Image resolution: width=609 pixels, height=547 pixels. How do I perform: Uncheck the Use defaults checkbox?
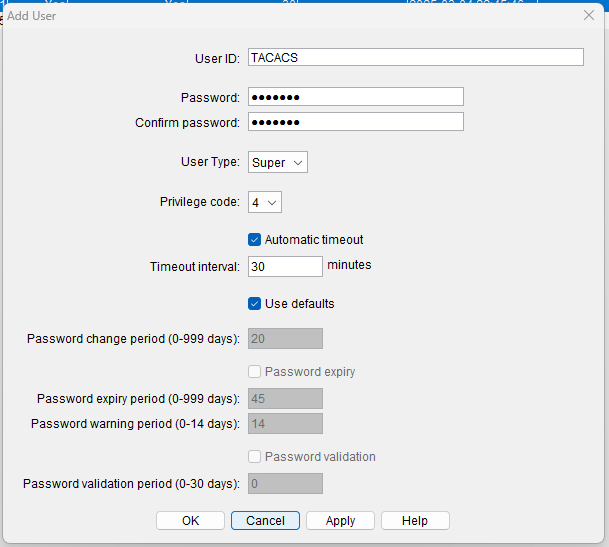(254, 304)
